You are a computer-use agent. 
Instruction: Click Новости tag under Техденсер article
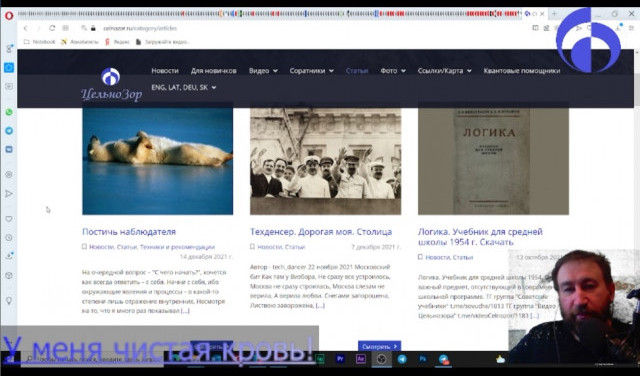269,247
